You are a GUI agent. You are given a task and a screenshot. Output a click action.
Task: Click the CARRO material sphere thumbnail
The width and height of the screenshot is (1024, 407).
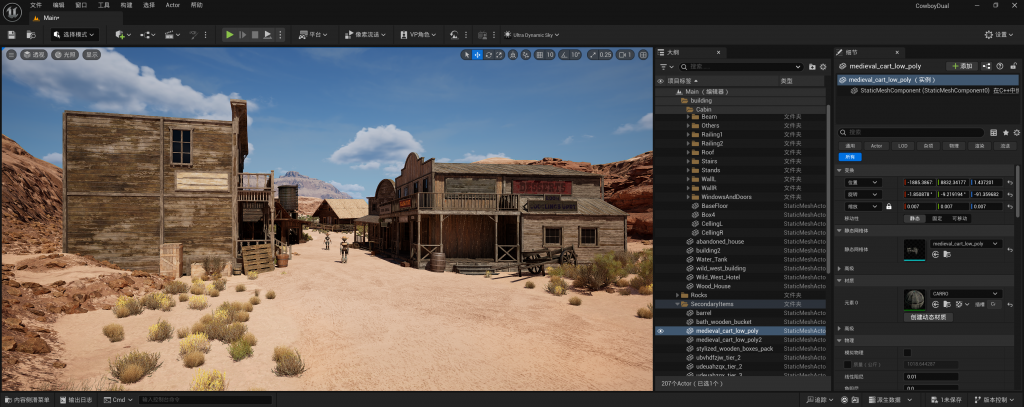pos(914,299)
